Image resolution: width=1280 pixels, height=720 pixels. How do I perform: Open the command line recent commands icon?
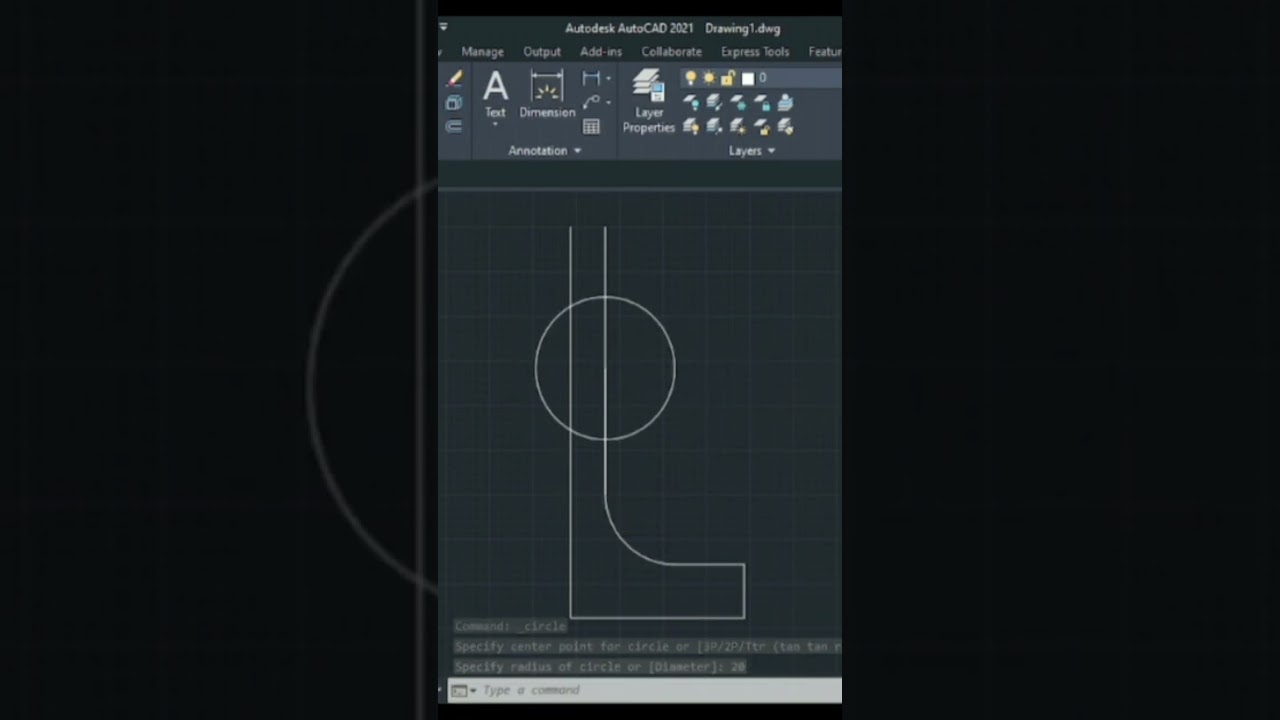coord(461,690)
